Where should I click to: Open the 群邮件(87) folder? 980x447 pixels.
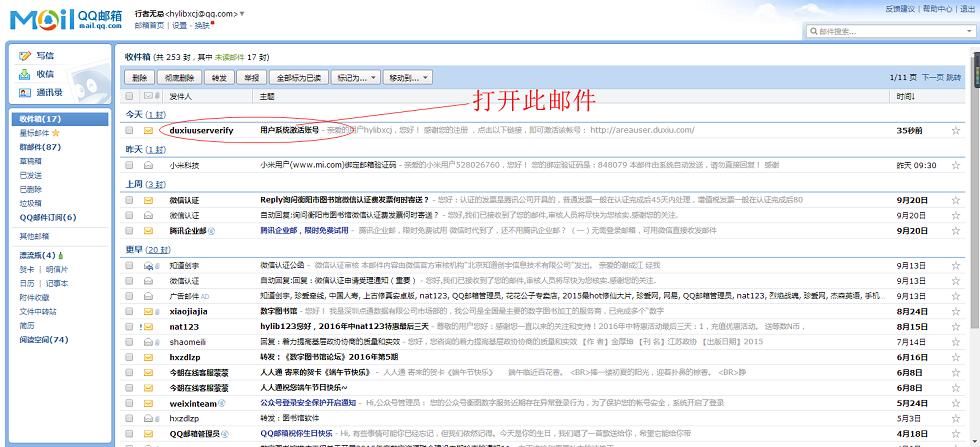(40, 147)
